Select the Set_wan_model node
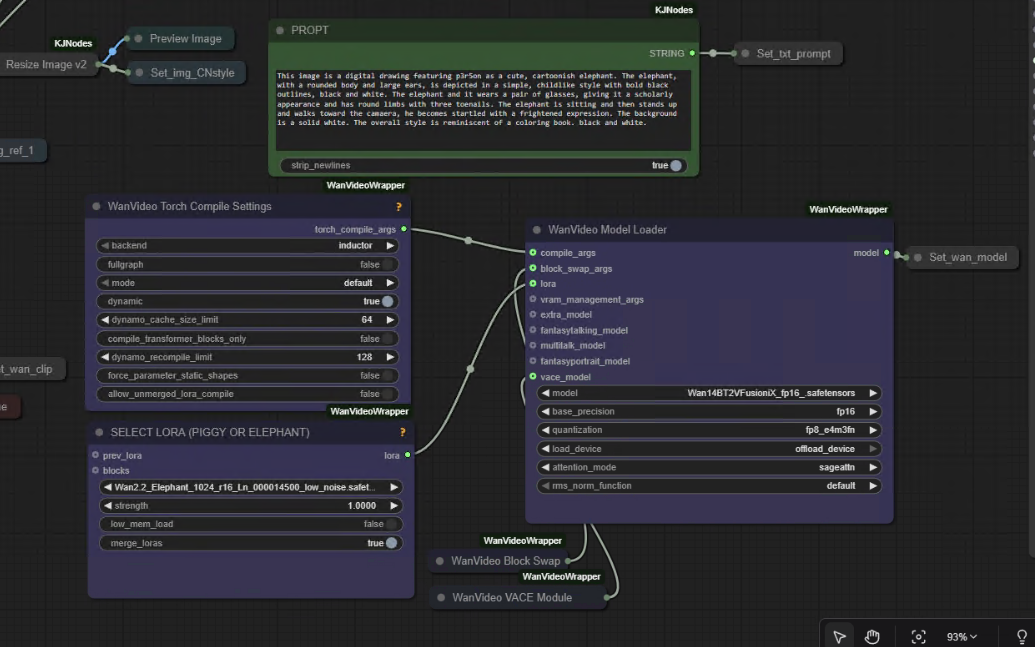 pyautogui.click(x=962, y=257)
